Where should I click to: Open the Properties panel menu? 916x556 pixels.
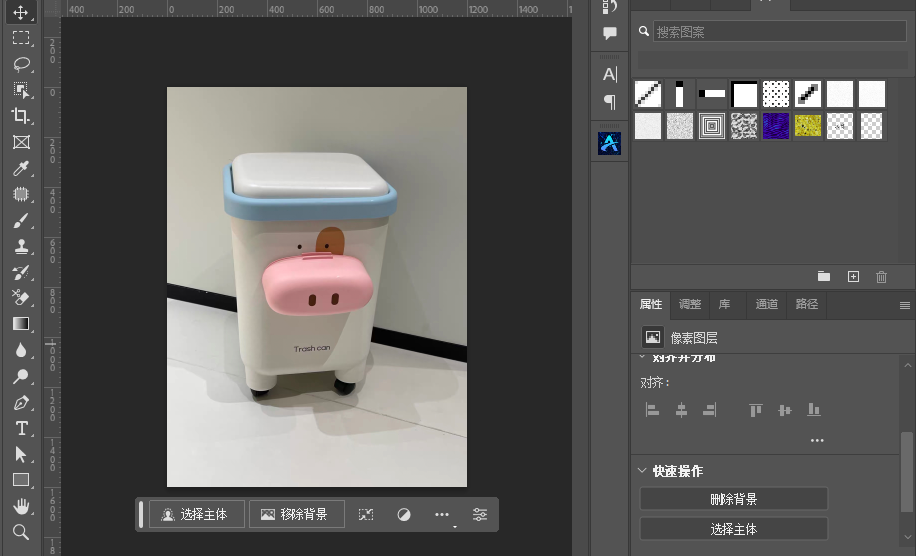click(x=905, y=305)
